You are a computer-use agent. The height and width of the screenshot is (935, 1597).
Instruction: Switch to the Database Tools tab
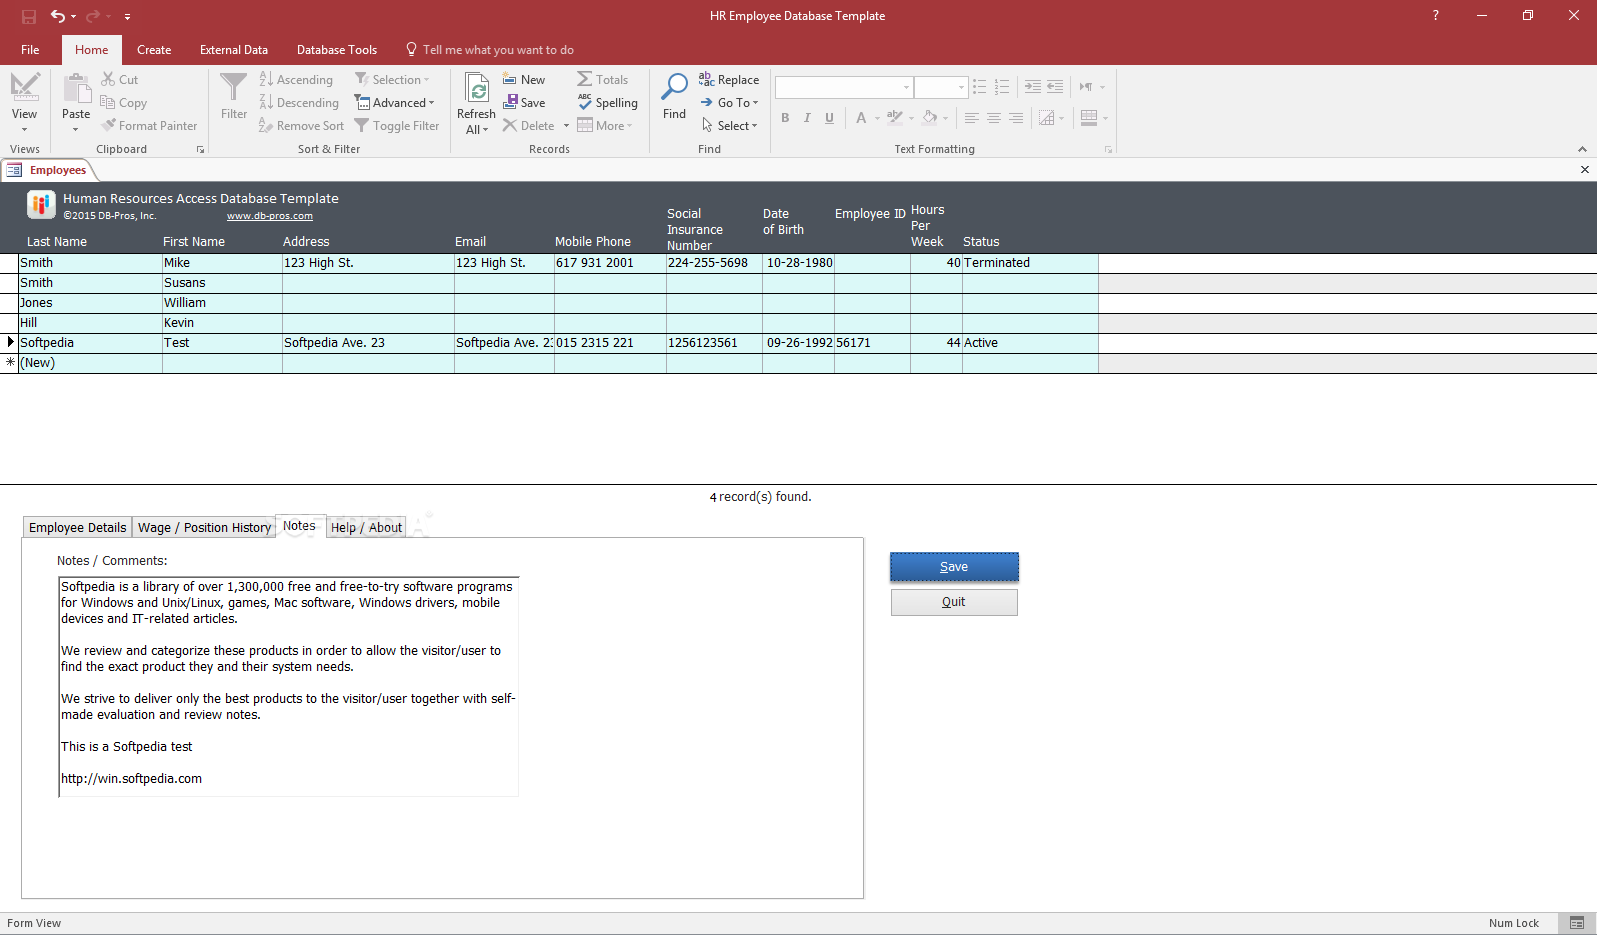tap(337, 50)
